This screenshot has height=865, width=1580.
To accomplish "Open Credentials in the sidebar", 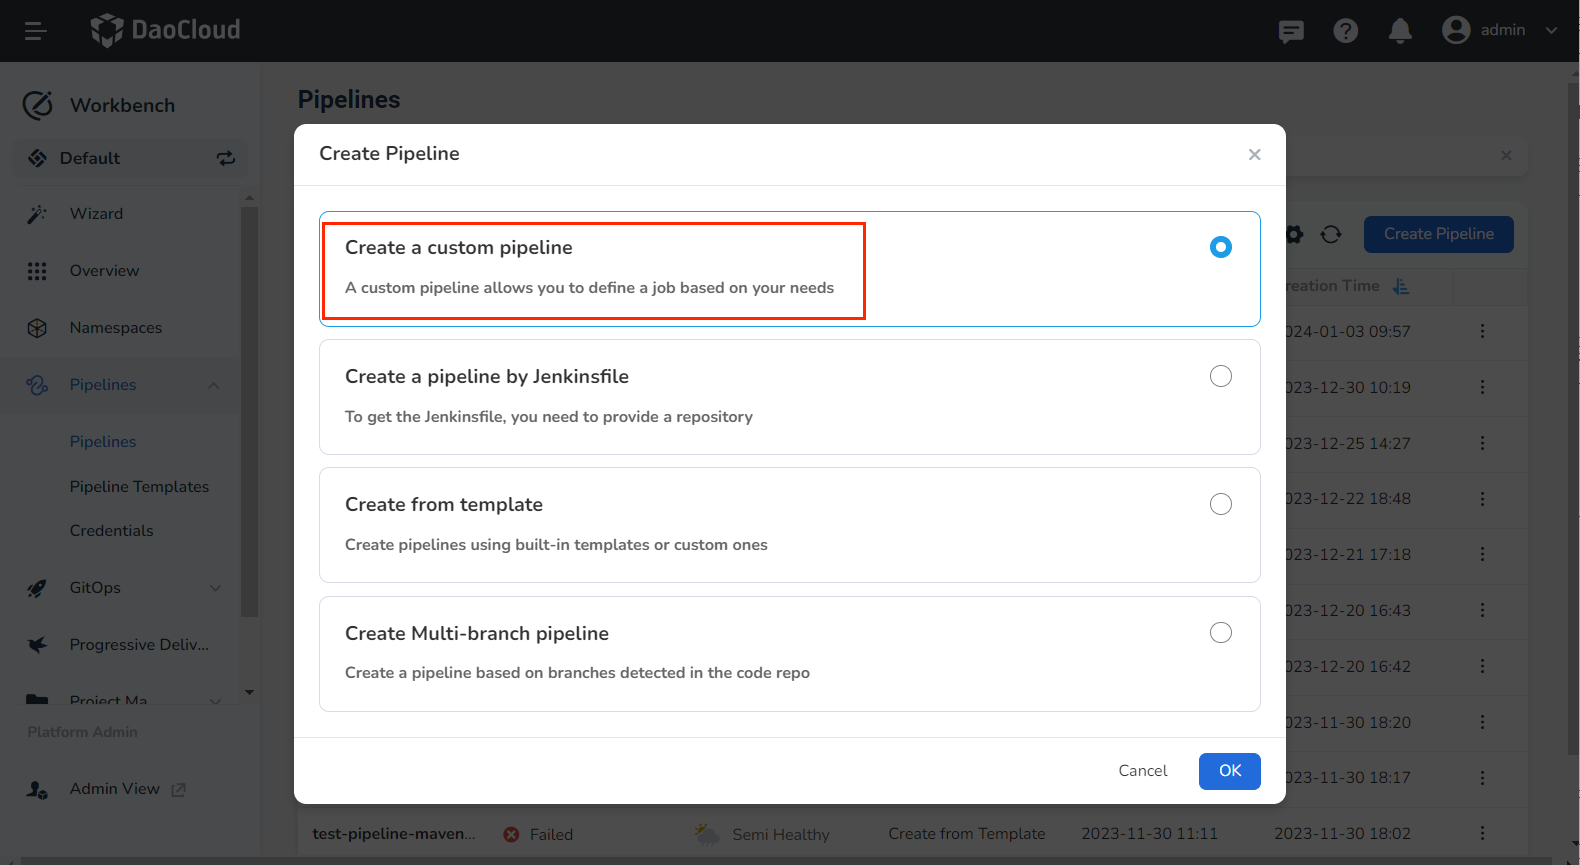I will pyautogui.click(x=111, y=531).
